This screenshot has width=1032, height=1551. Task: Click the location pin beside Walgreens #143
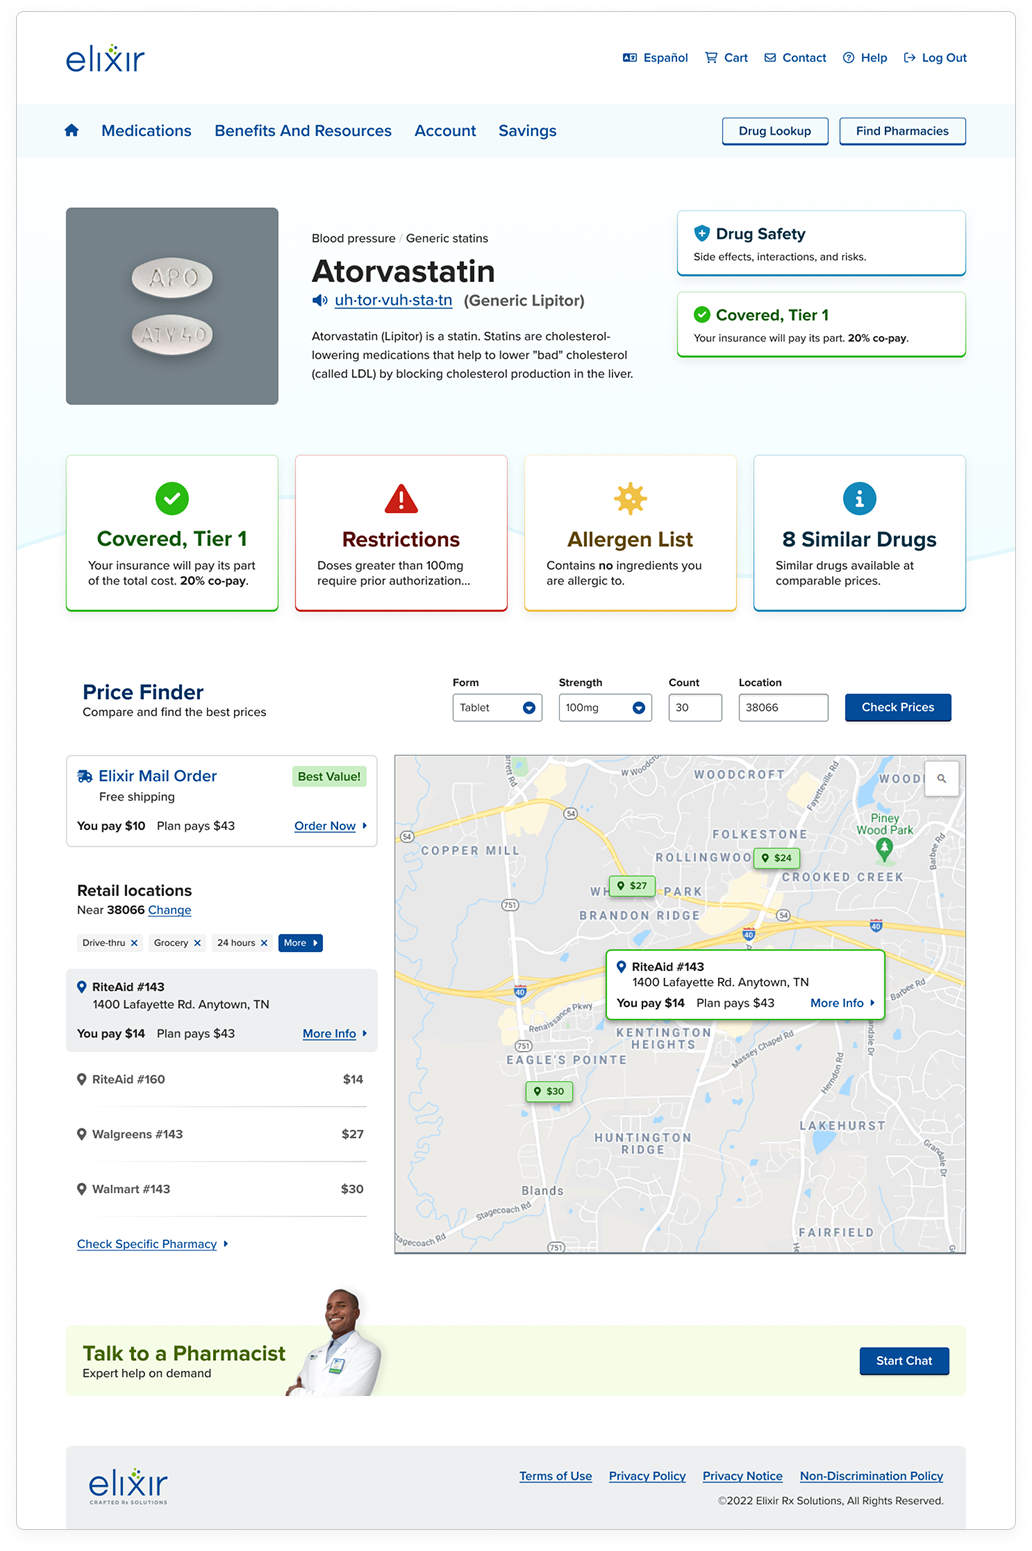(x=82, y=1134)
